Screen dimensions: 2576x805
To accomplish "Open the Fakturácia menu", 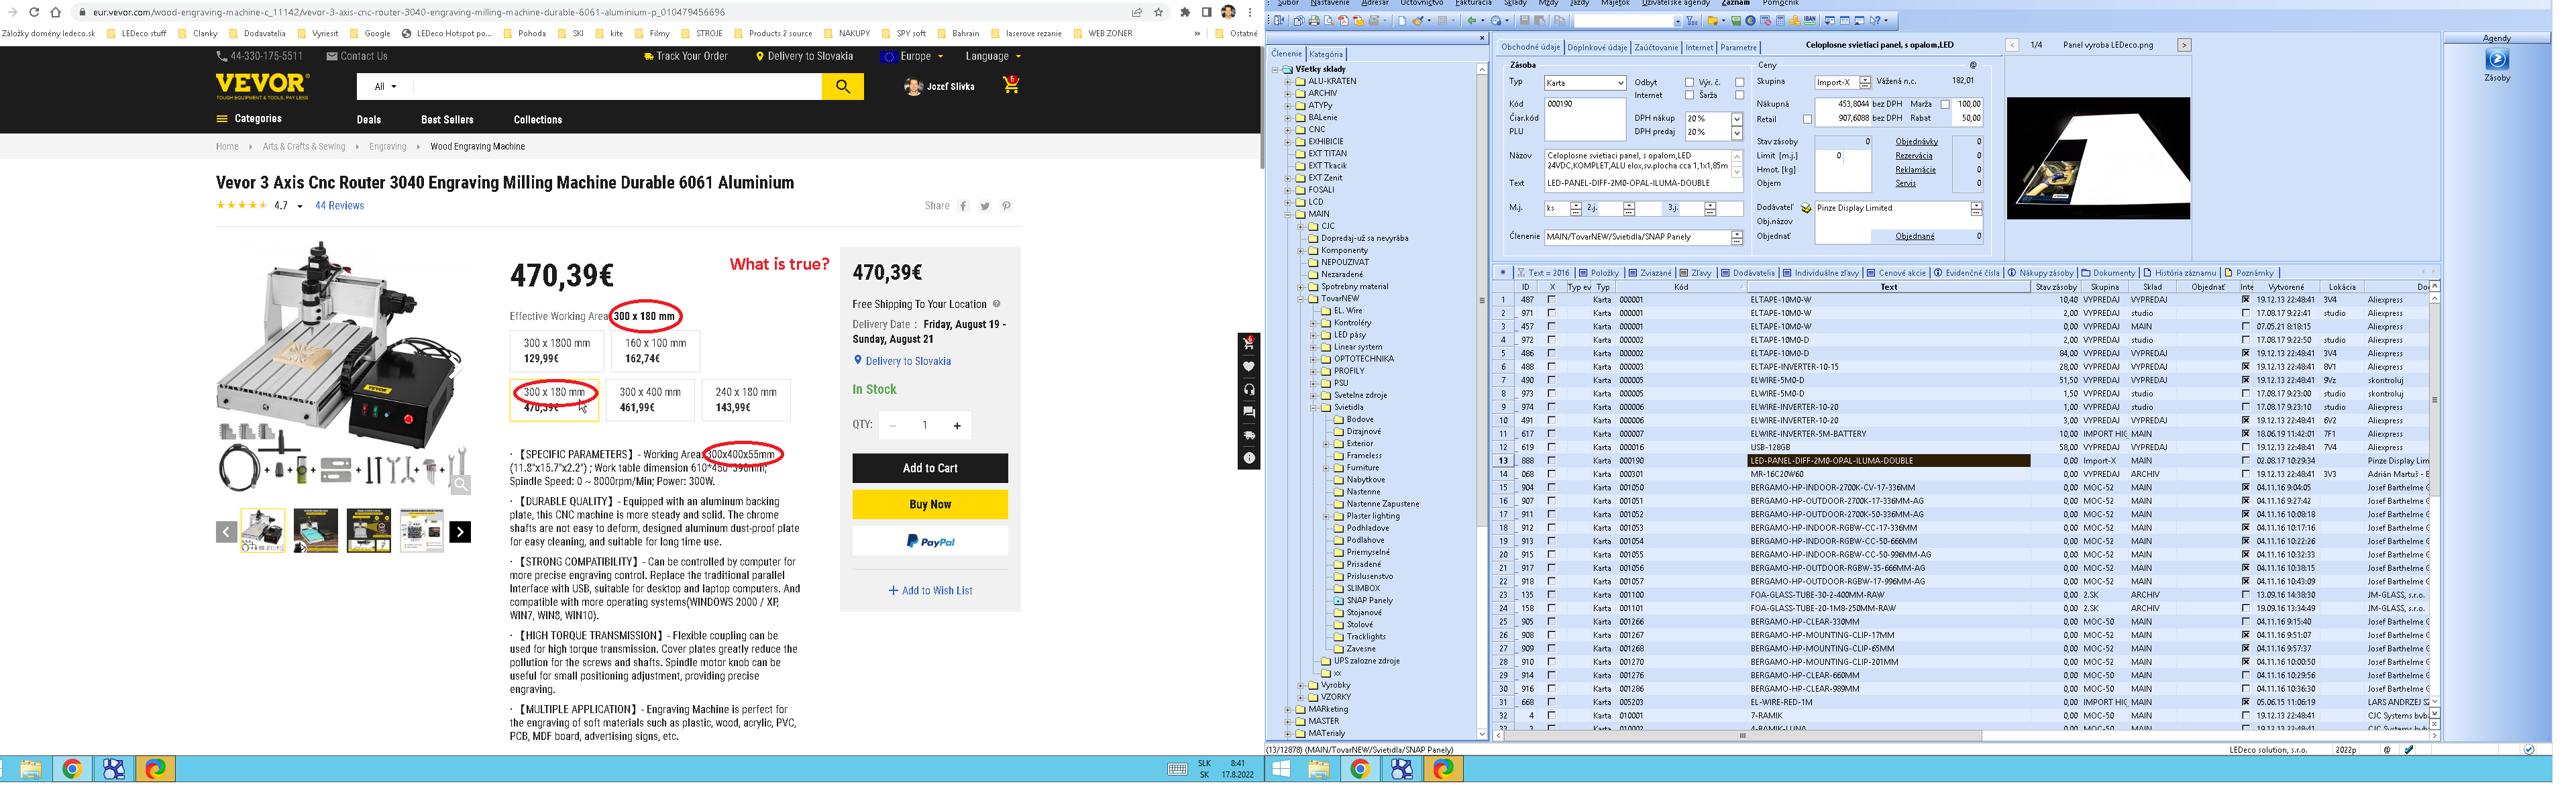I will point(1473,3).
